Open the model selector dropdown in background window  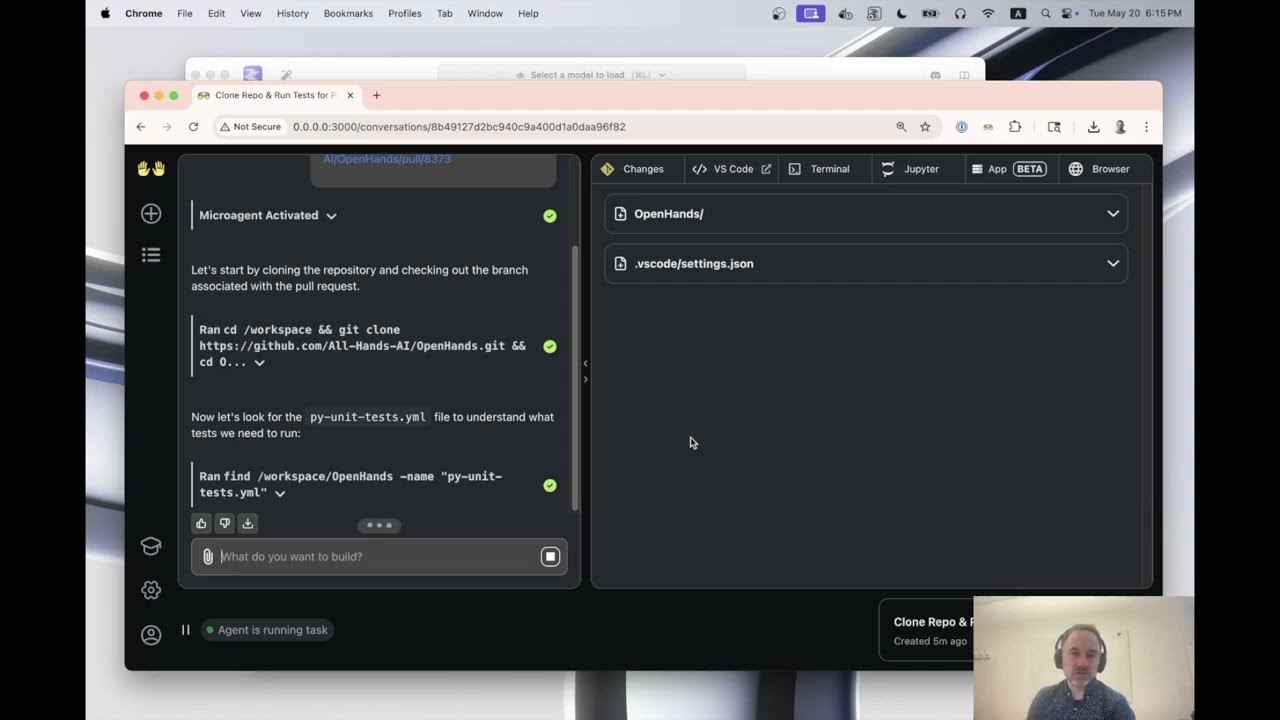coord(591,75)
